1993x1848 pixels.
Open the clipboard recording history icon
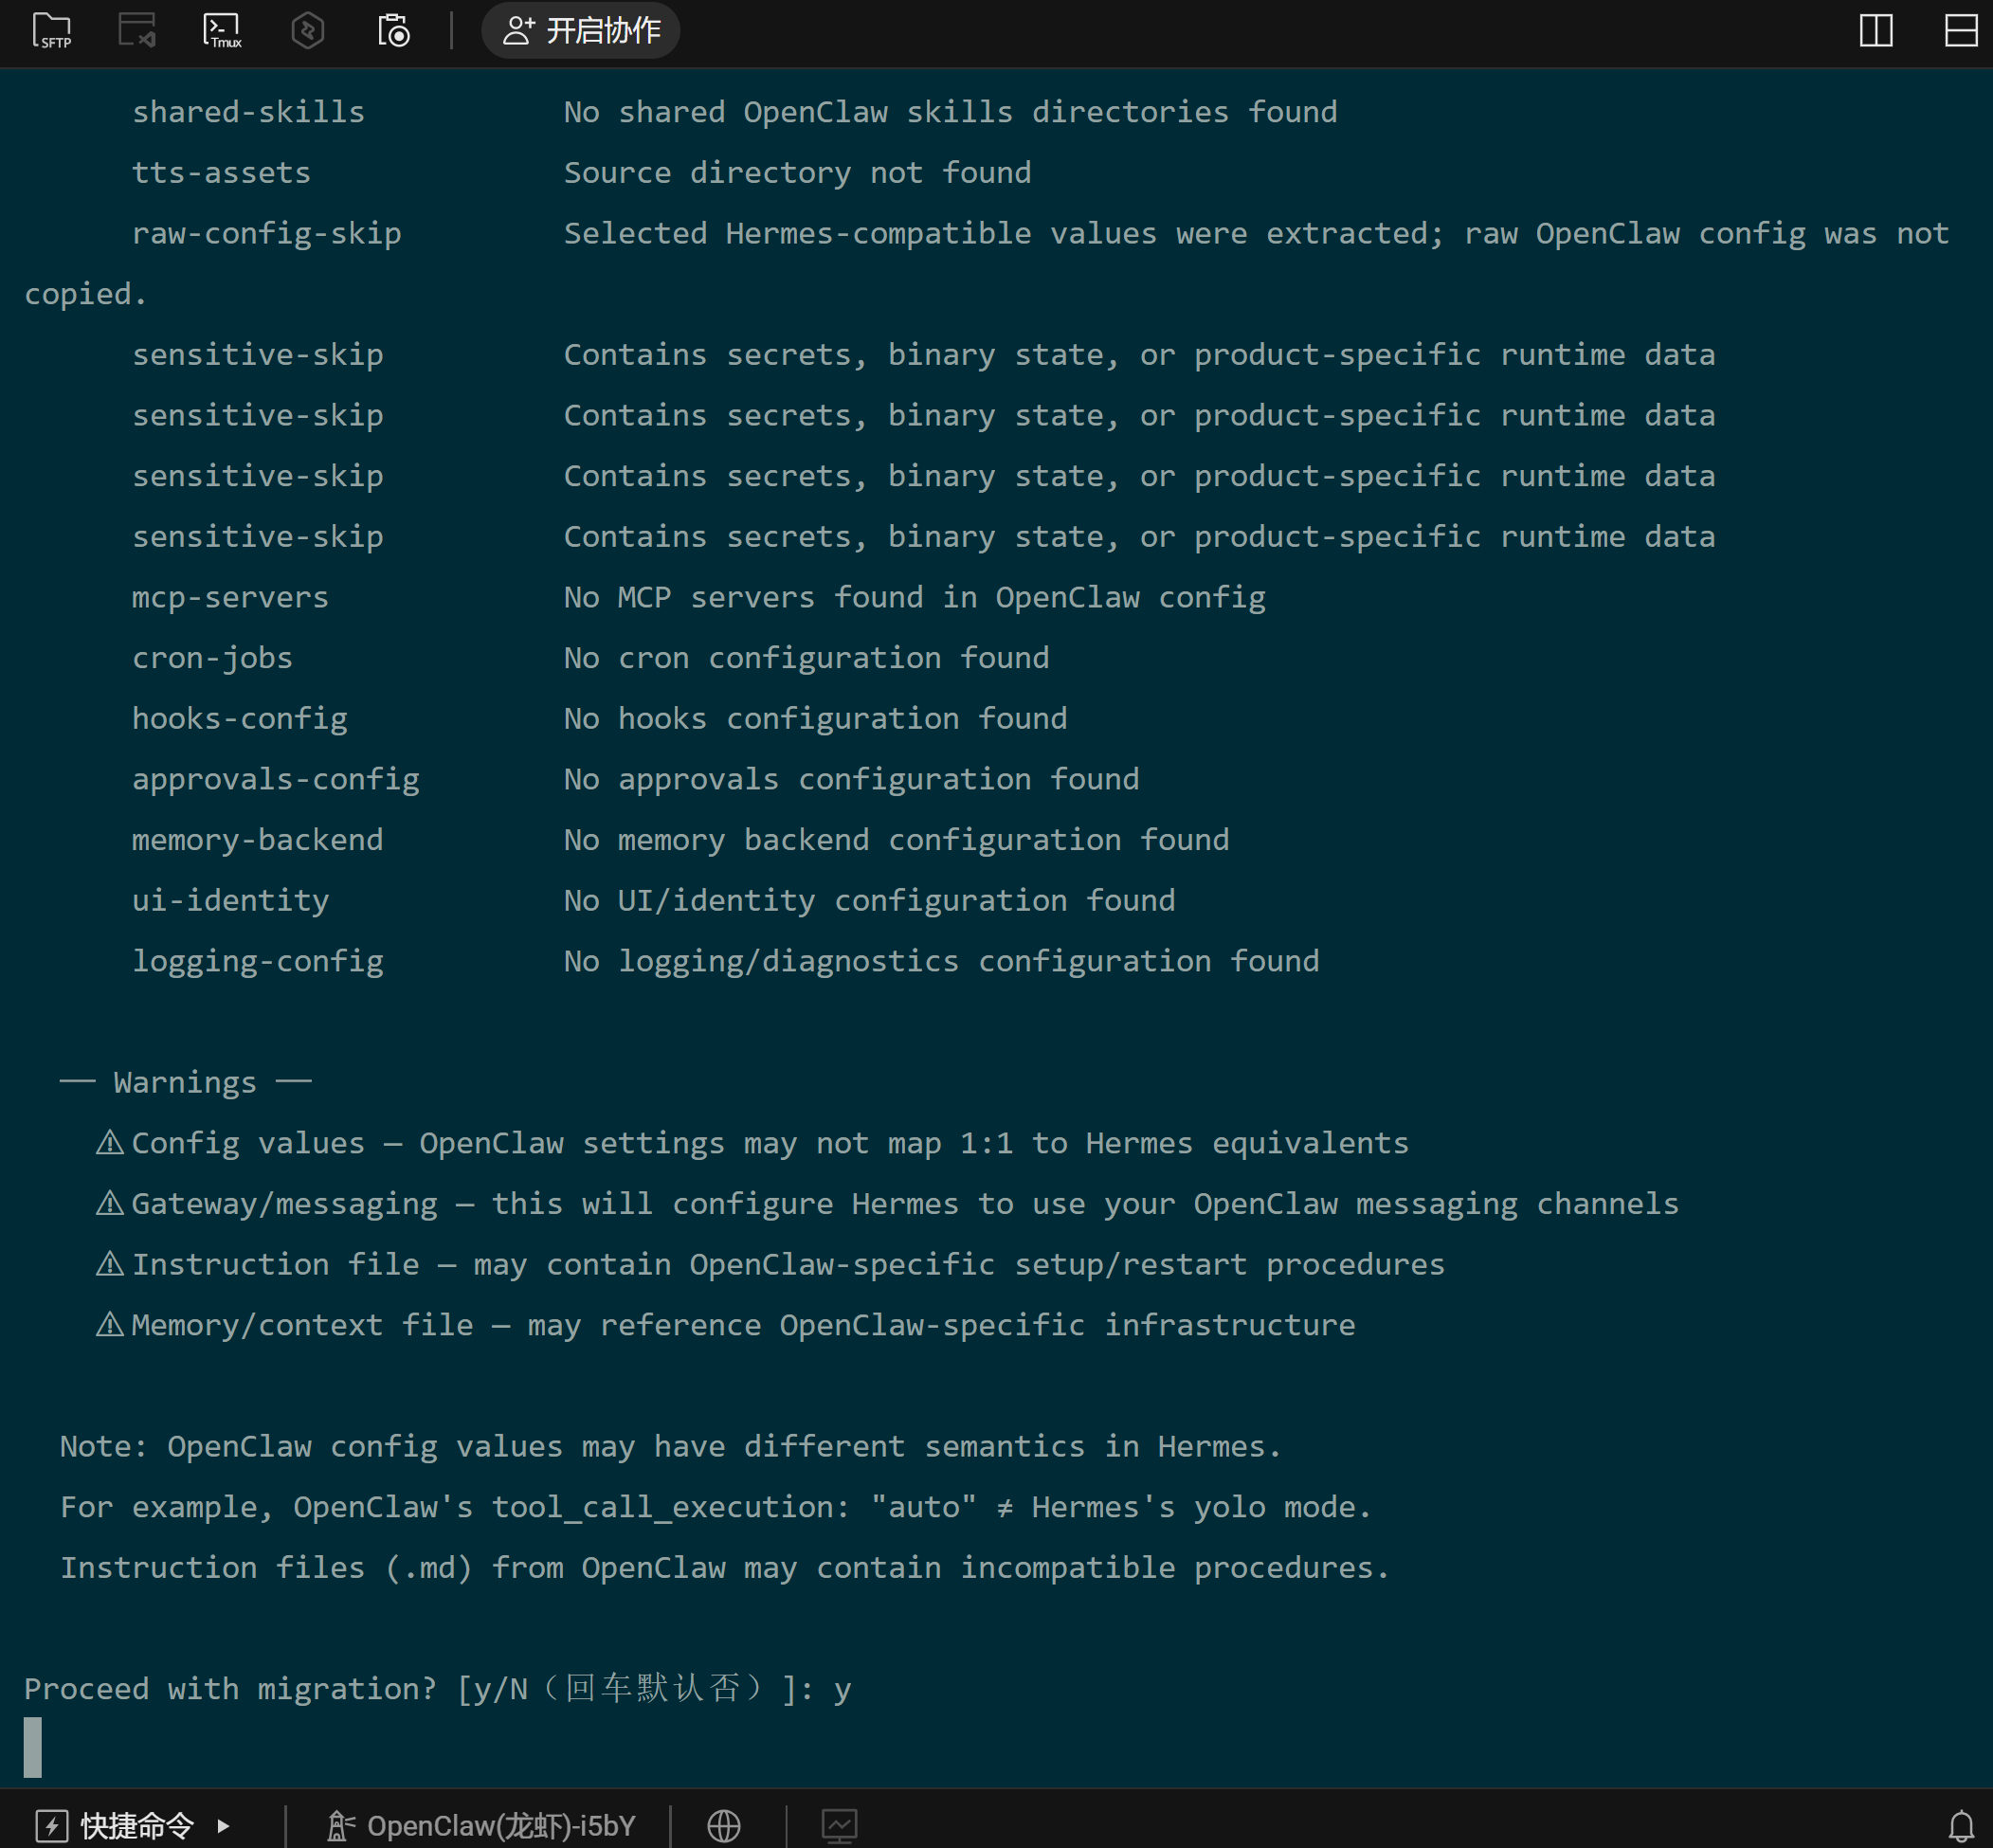tap(393, 30)
